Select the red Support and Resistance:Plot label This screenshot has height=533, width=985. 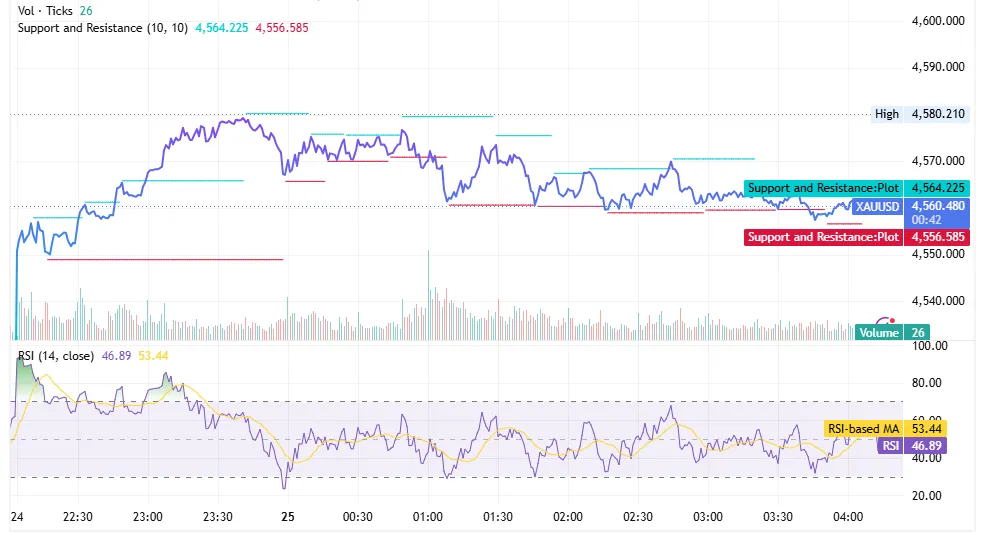pos(823,237)
